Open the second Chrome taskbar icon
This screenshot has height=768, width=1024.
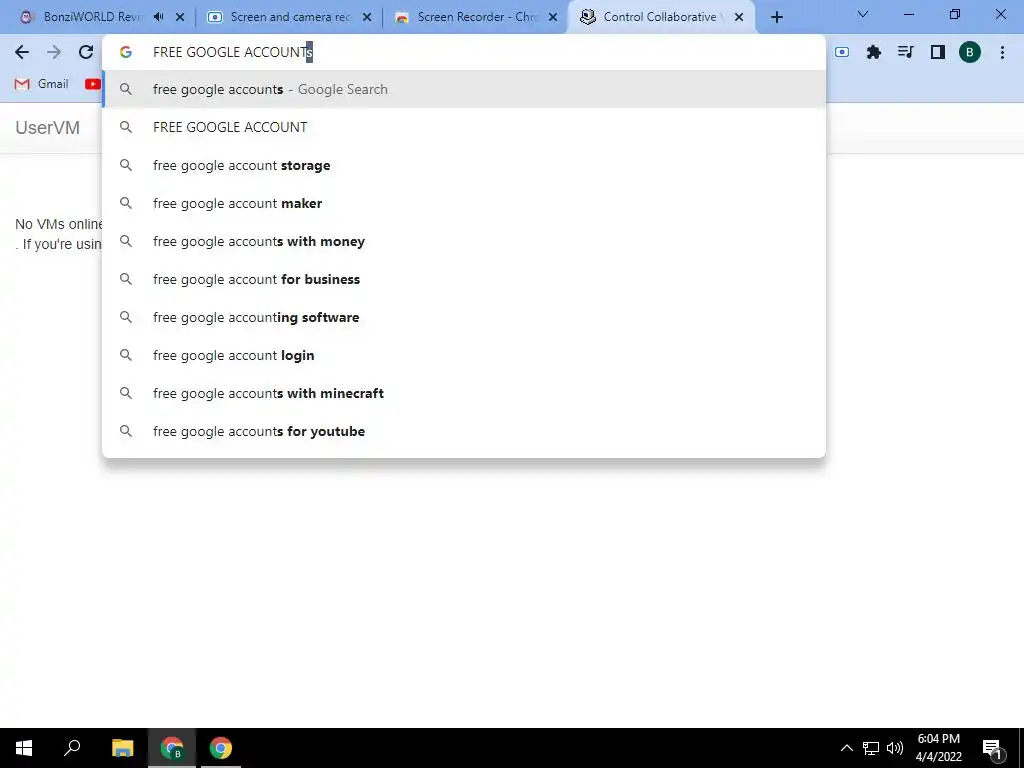pyautogui.click(x=221, y=748)
